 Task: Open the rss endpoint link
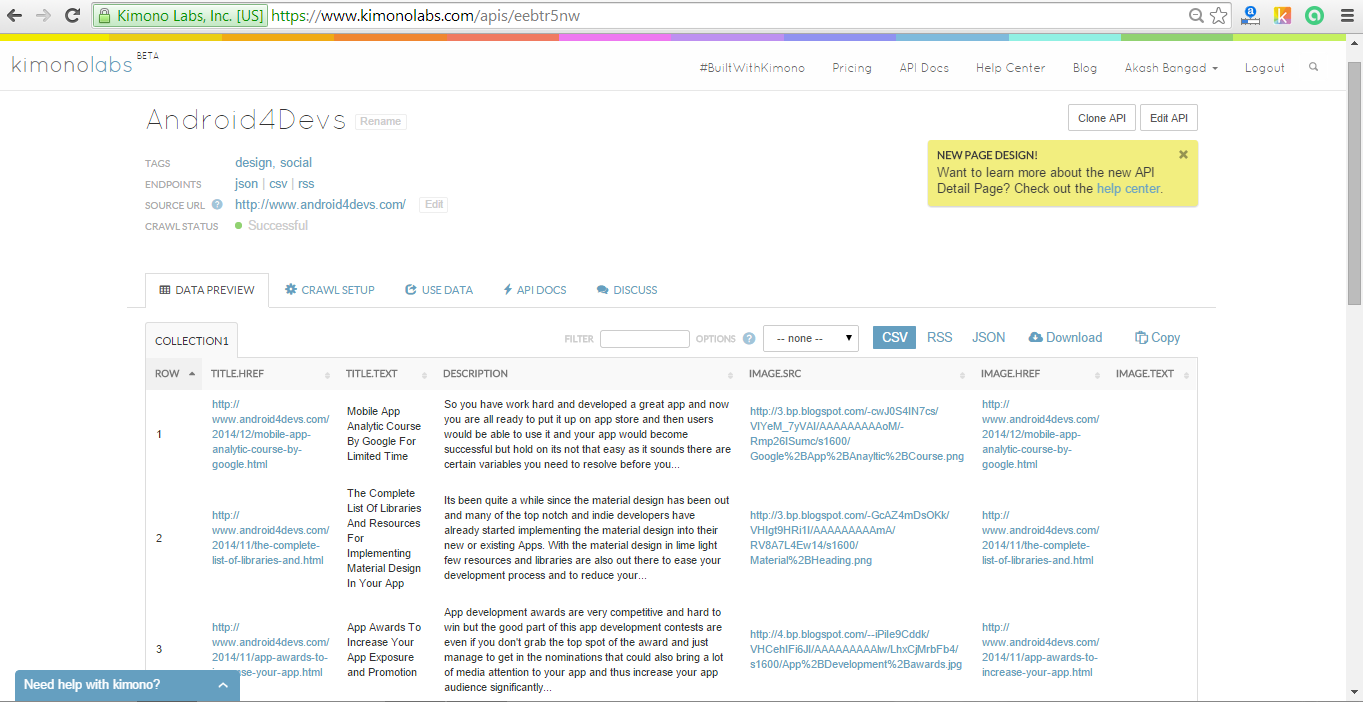306,184
